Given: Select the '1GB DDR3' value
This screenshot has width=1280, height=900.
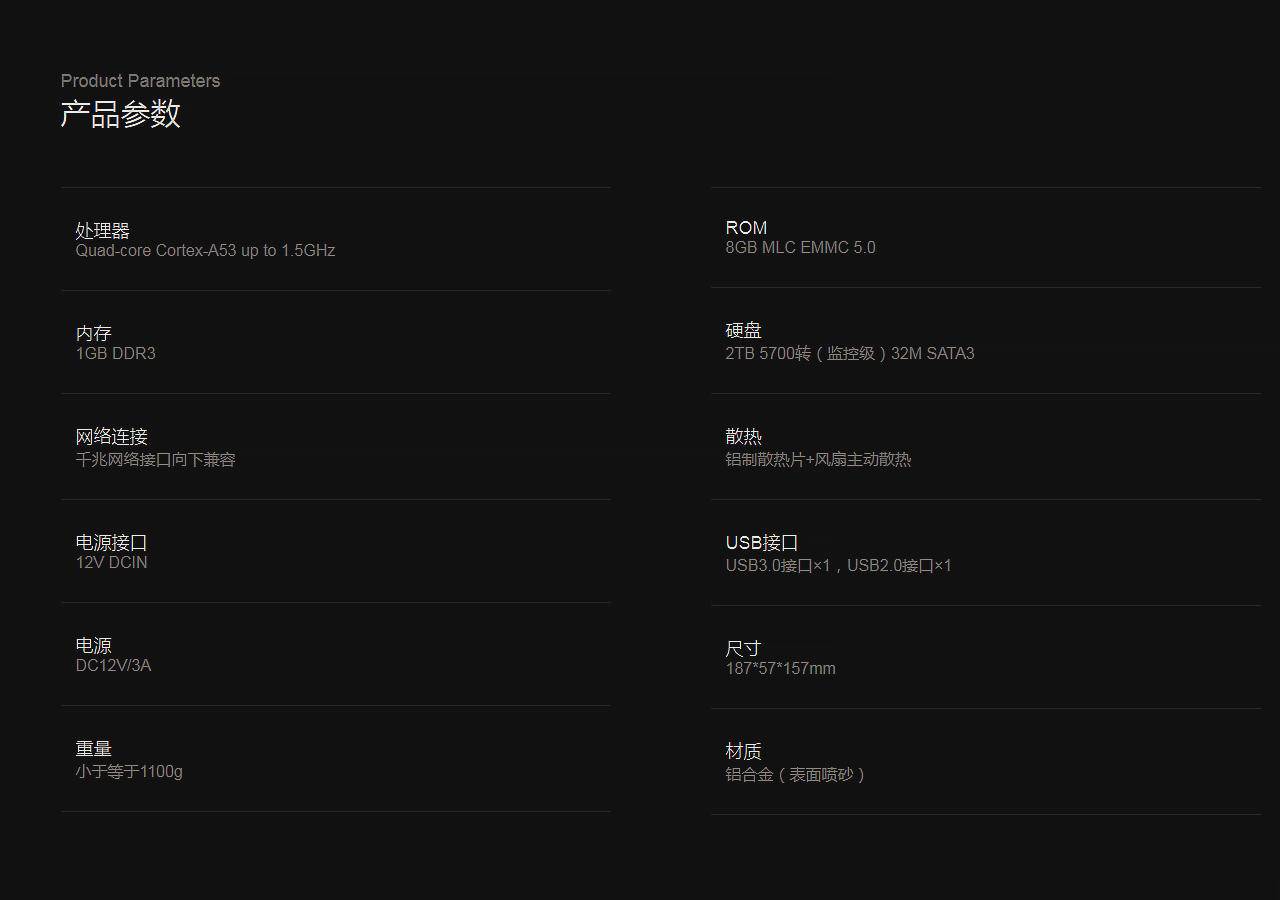Looking at the screenshot, I should pos(116,354).
